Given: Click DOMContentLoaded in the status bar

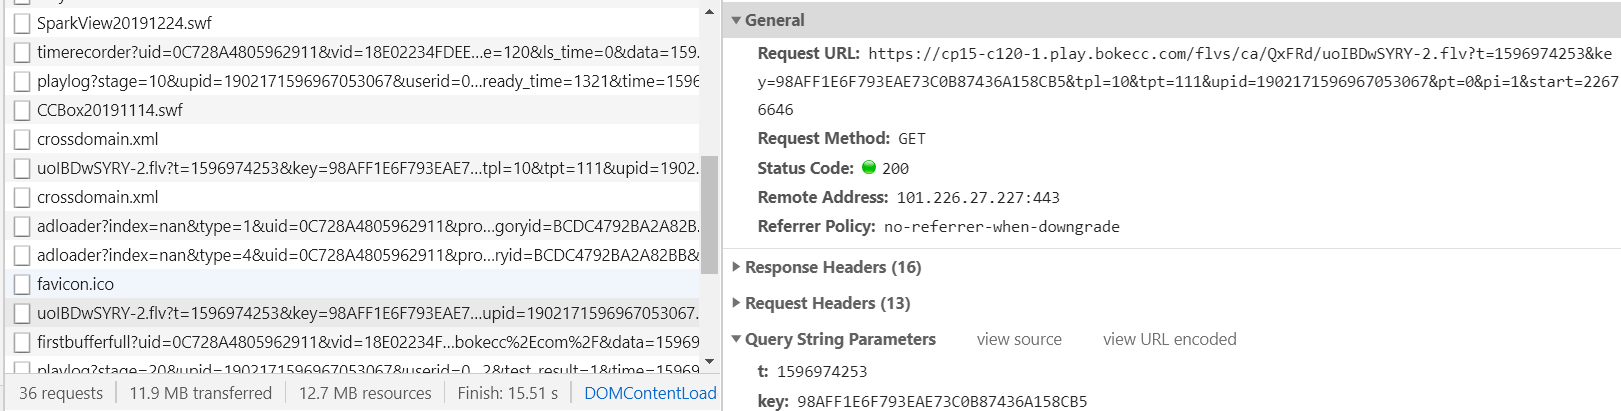Looking at the screenshot, I should (x=650, y=393).
